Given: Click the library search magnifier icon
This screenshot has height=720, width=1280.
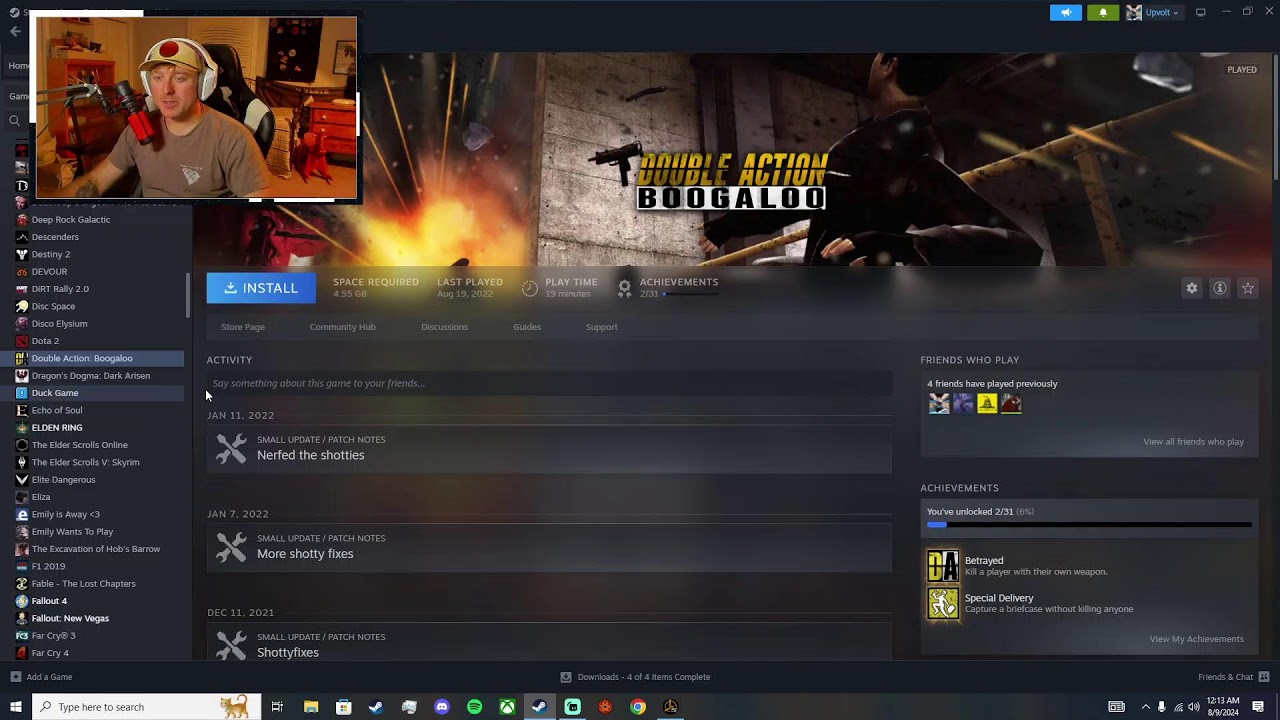Looking at the screenshot, I should click(15, 121).
